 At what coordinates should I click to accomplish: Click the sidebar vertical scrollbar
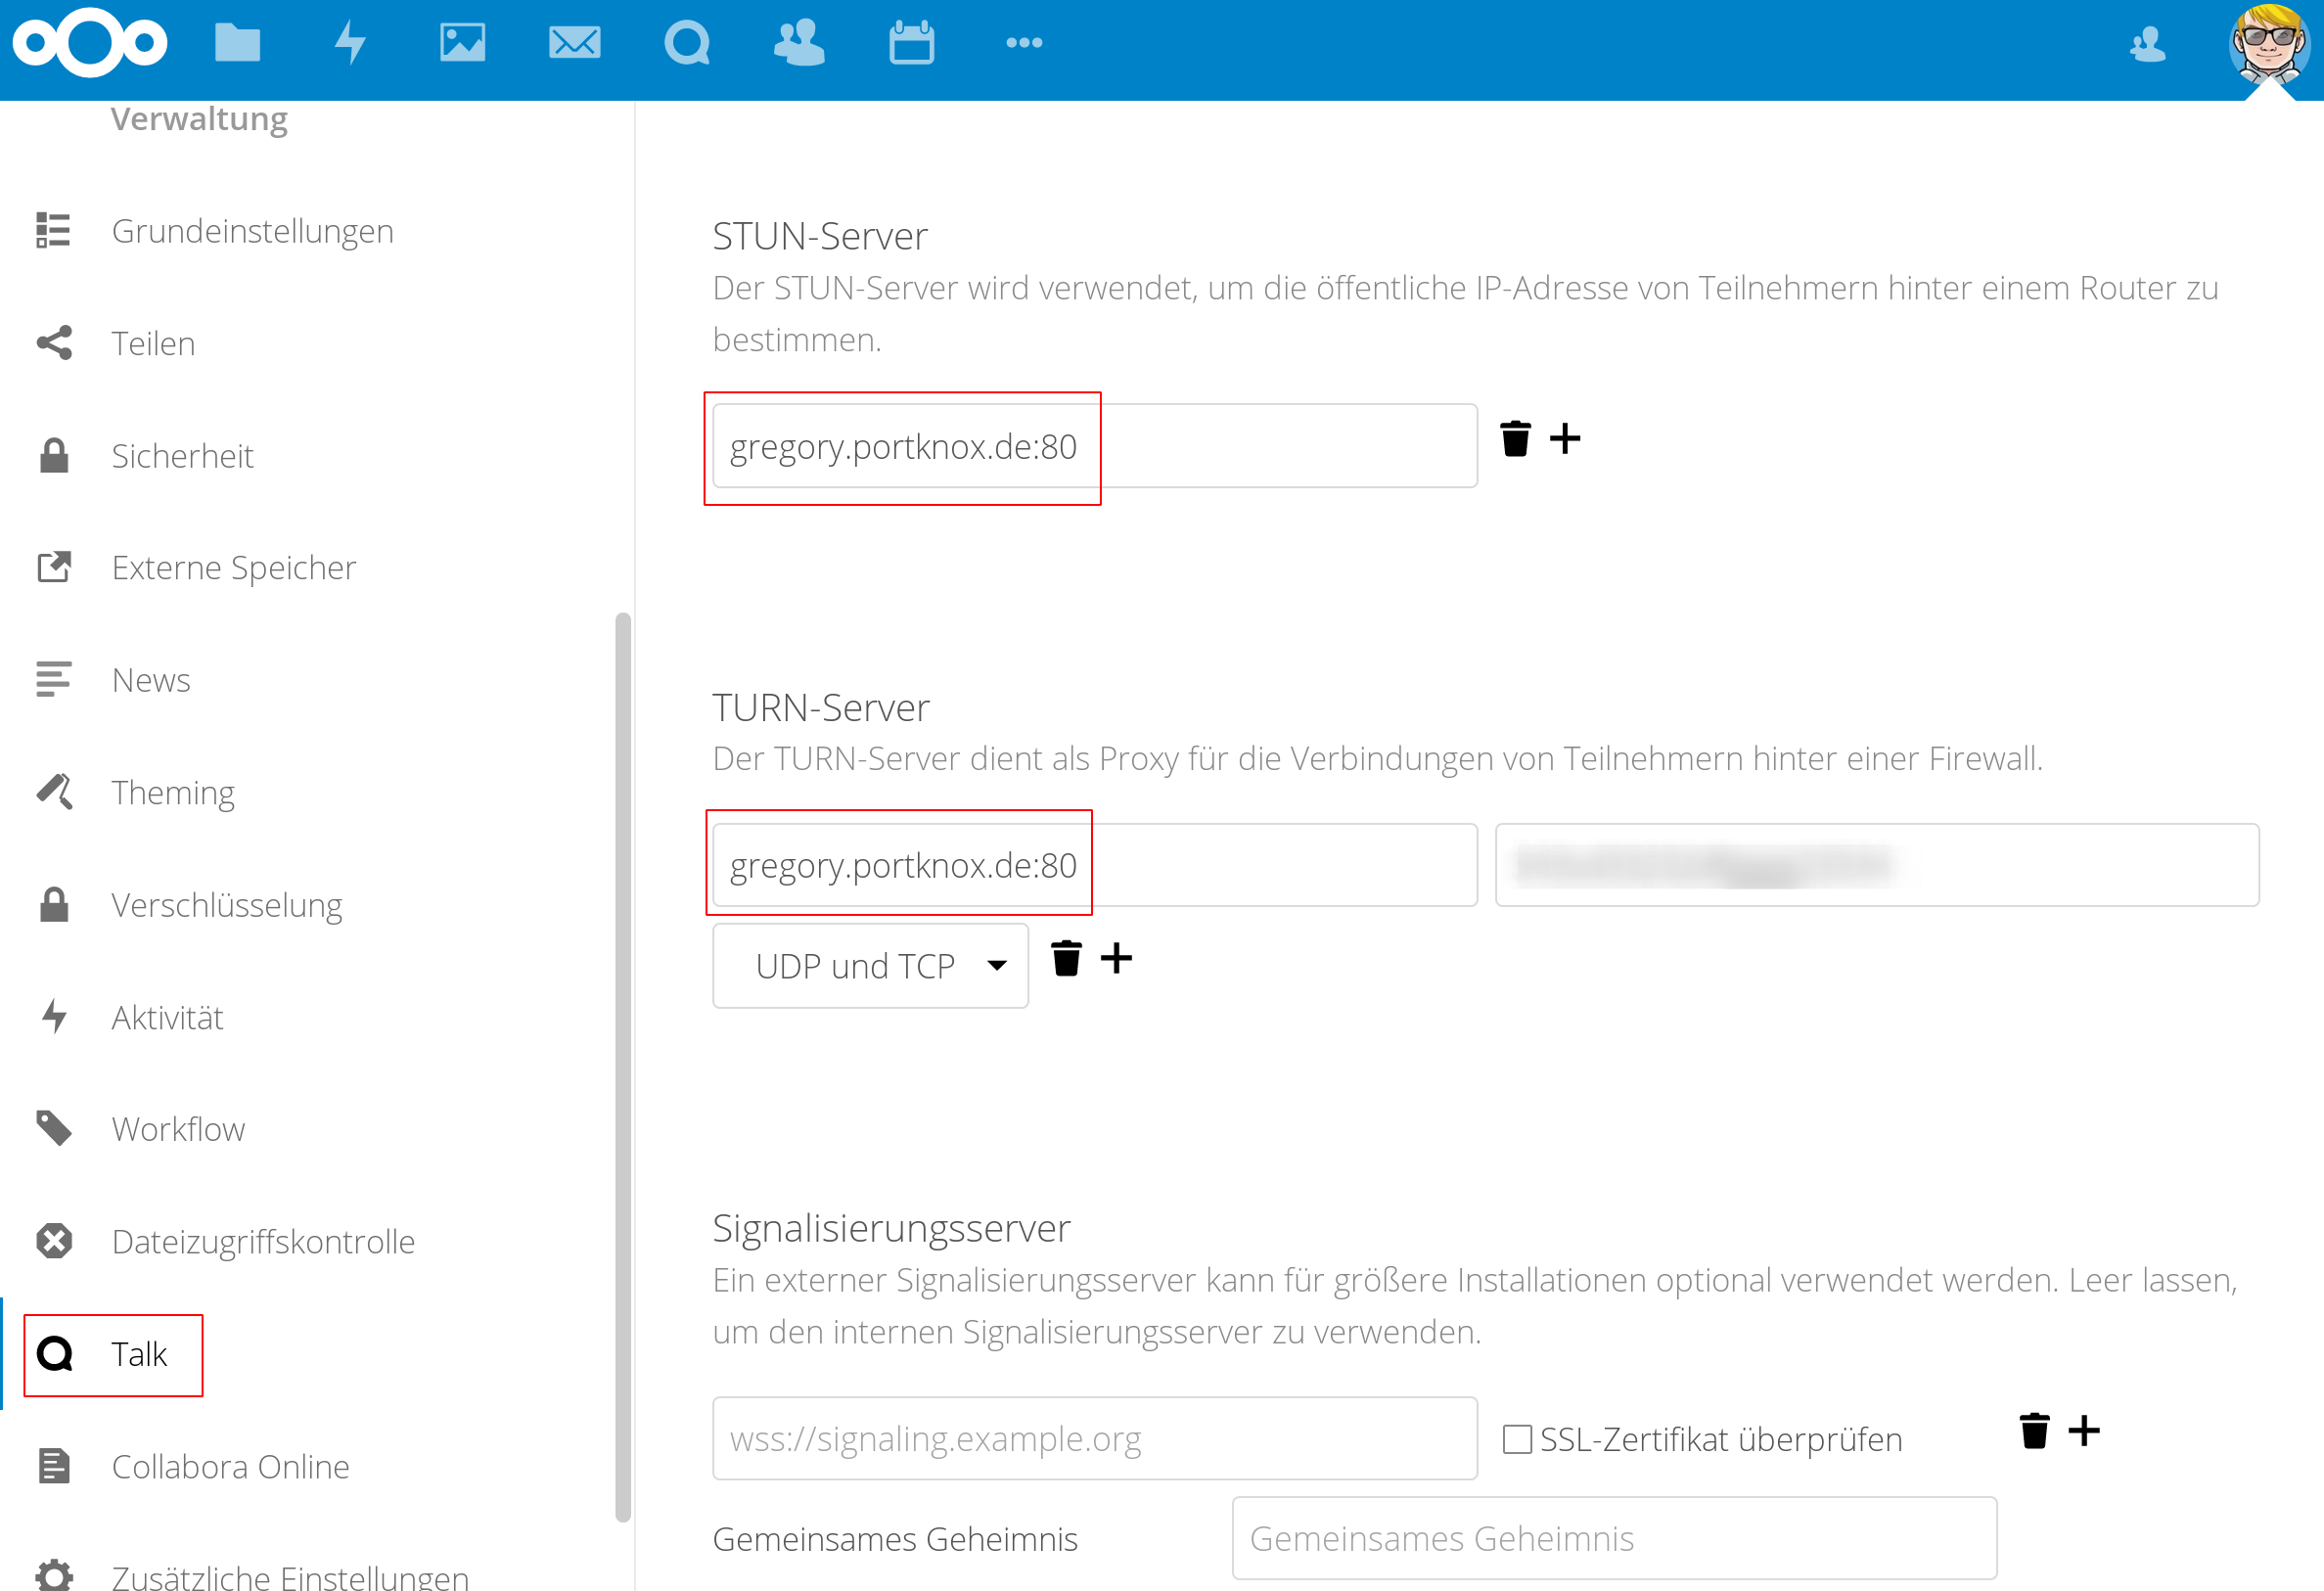pos(623,1066)
